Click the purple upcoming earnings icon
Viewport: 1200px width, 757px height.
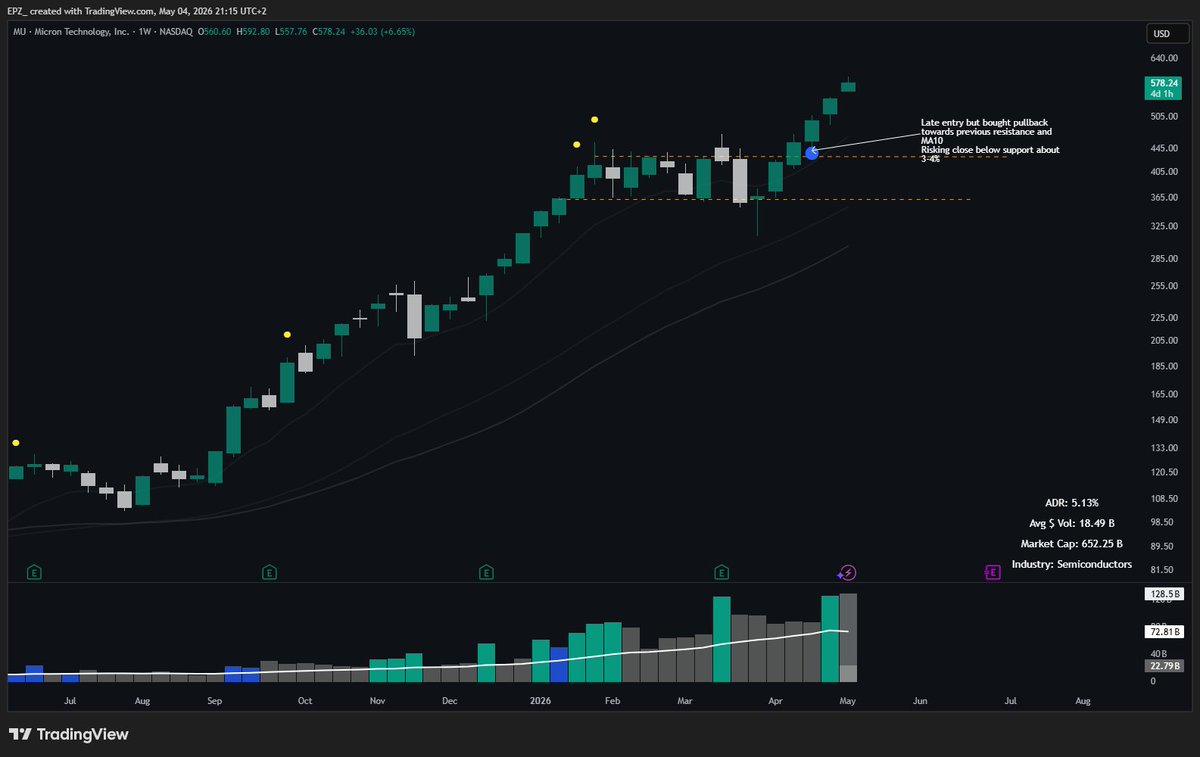992,573
